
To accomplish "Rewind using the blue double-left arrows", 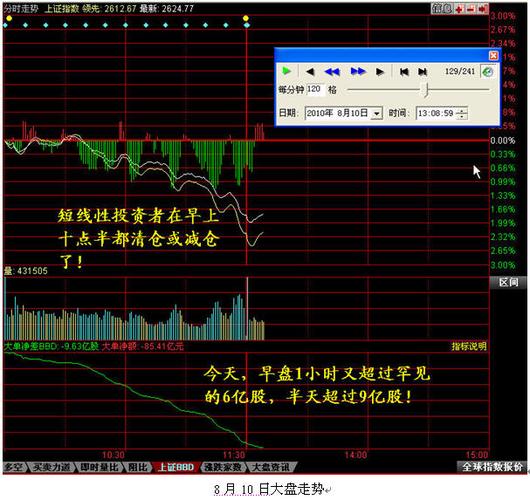I will 332,72.
